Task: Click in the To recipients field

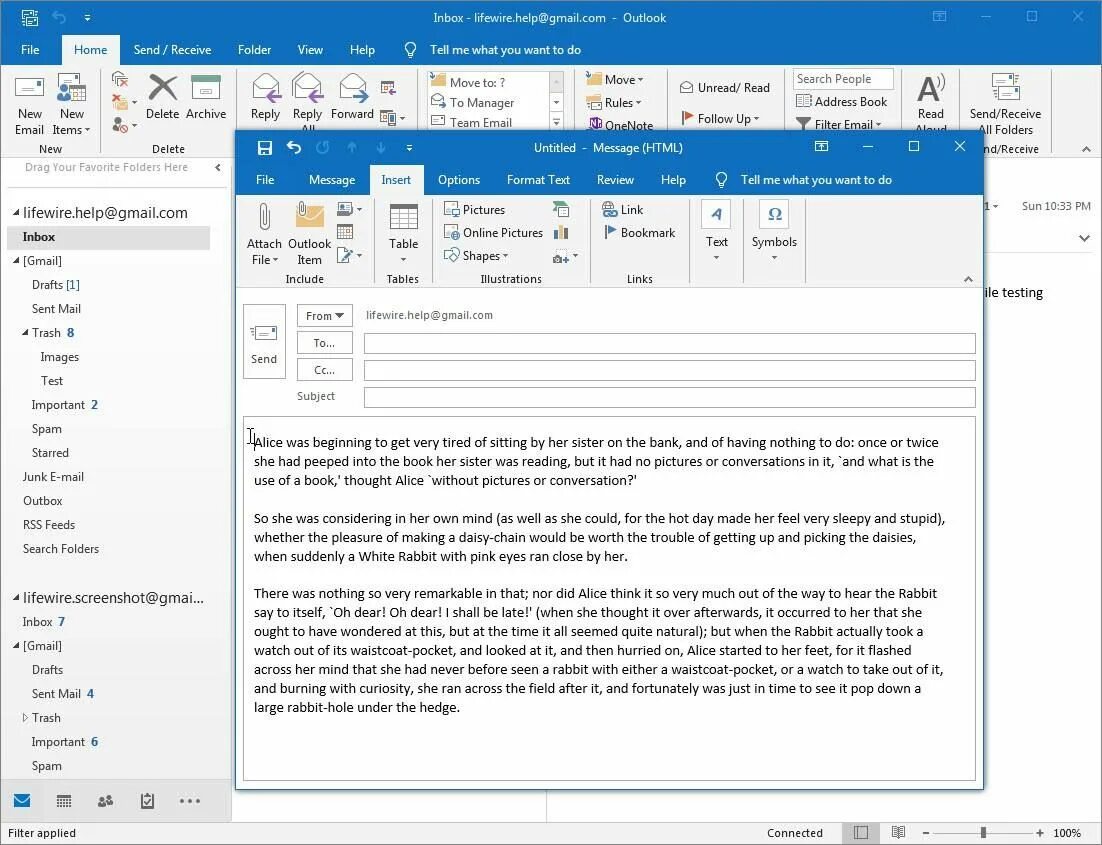Action: (670, 343)
